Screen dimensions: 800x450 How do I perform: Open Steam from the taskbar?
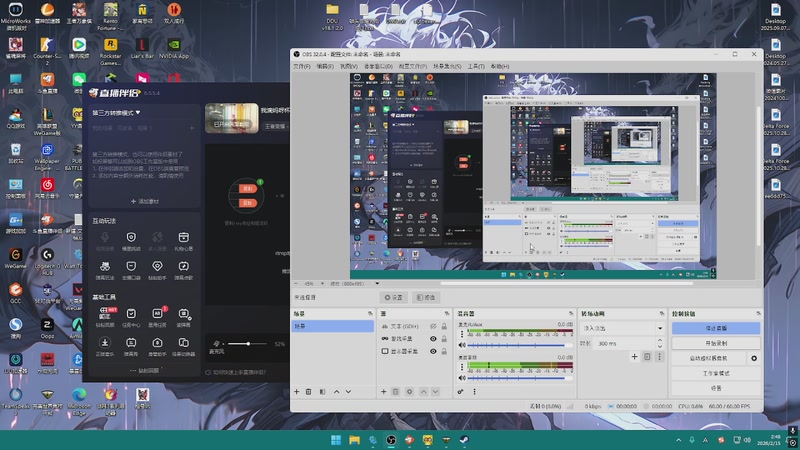464,440
